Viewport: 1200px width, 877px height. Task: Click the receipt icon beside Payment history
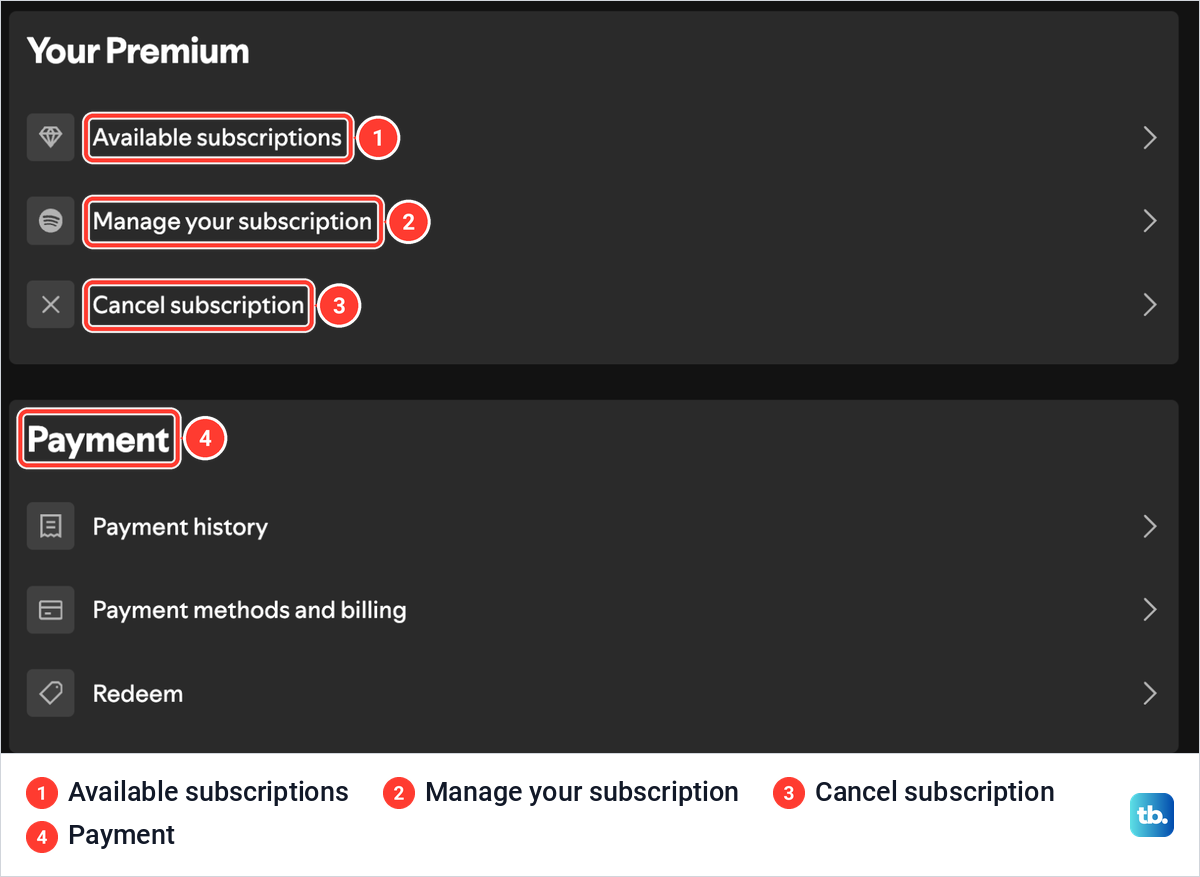pyautogui.click(x=51, y=526)
